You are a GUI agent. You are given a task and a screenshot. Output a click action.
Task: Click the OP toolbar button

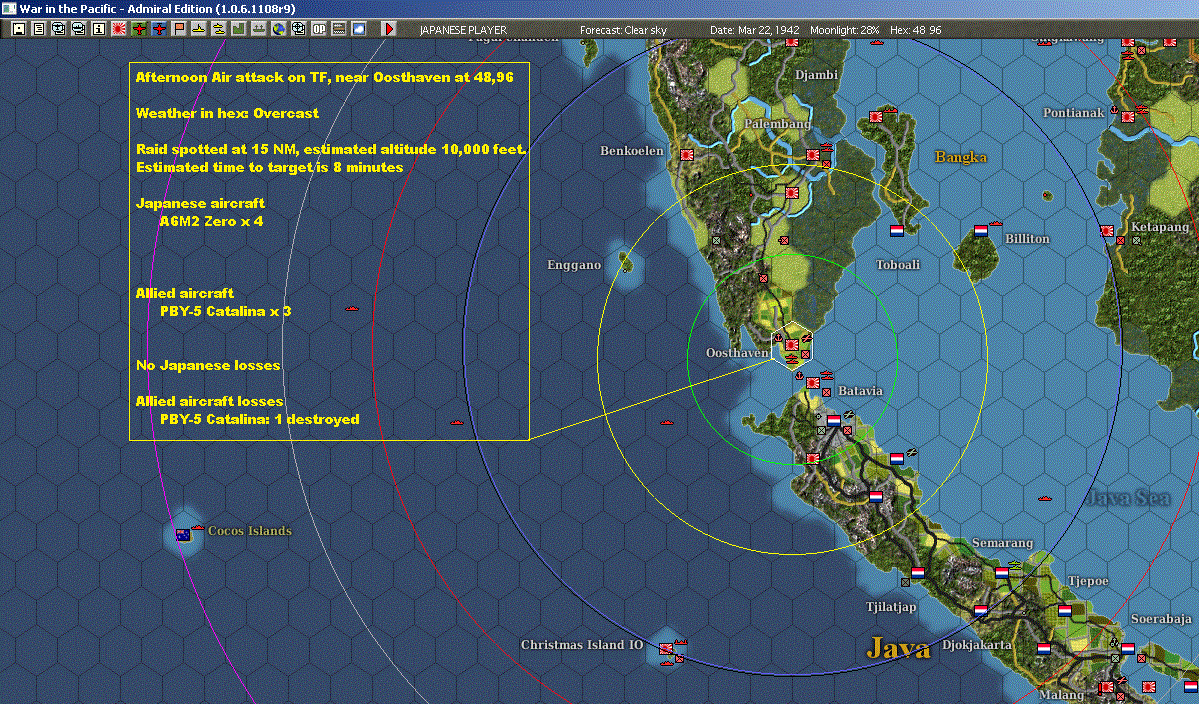click(318, 29)
